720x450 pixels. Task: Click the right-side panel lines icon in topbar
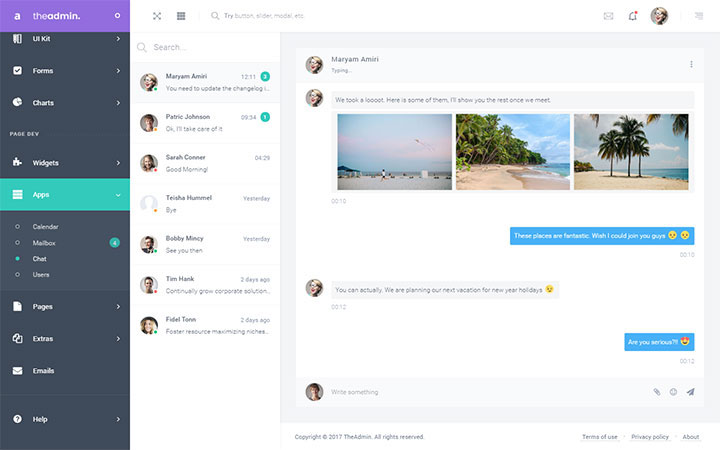tap(698, 16)
